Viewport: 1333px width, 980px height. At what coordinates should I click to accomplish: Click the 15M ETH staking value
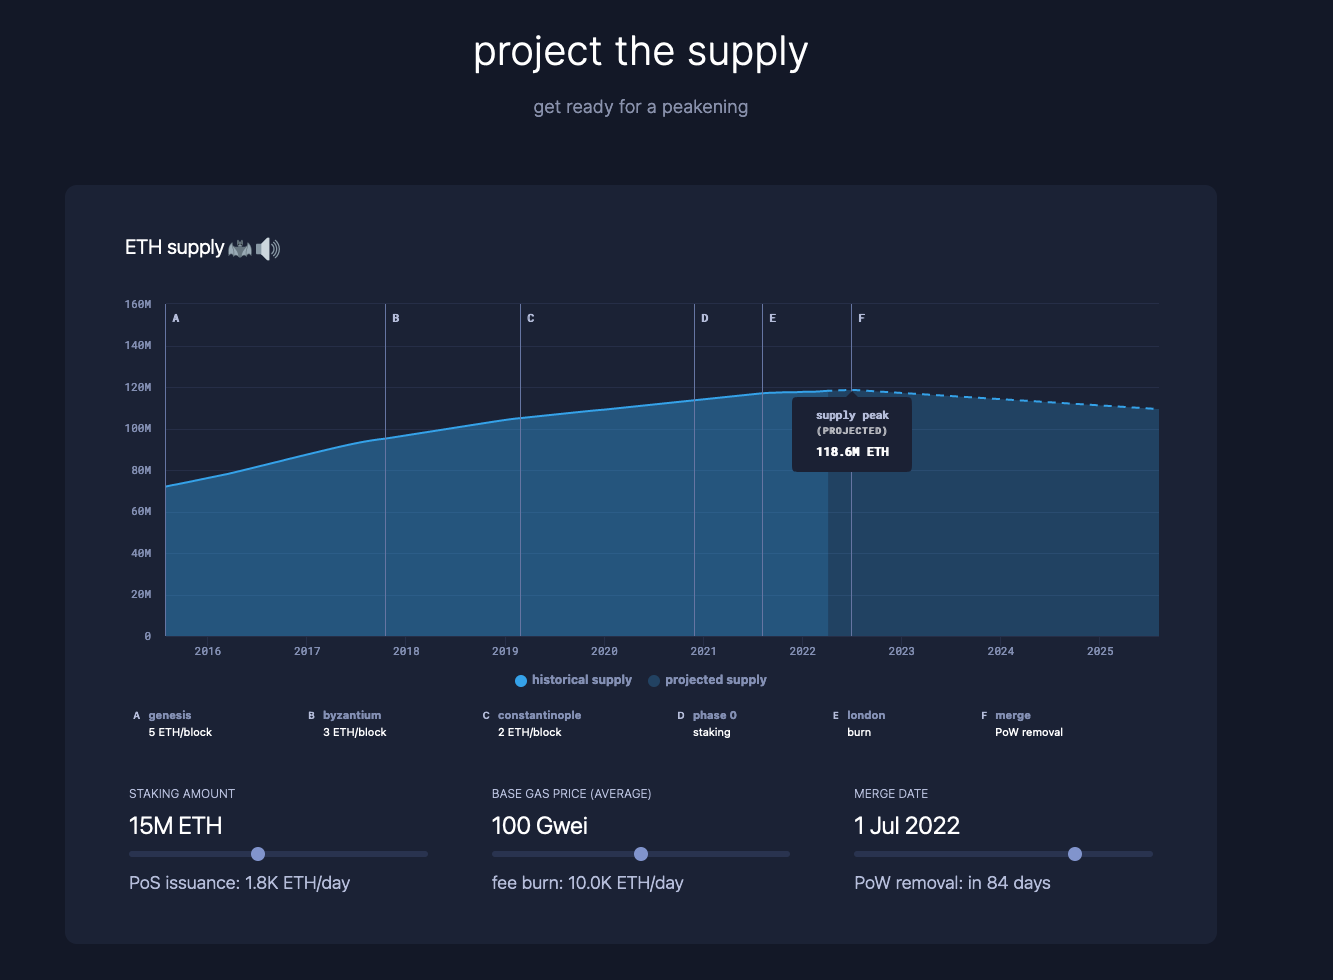coord(176,826)
